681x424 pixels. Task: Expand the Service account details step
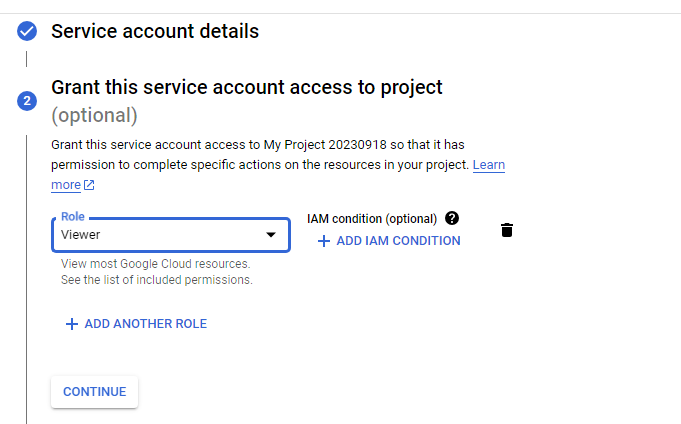pyautogui.click(x=155, y=31)
